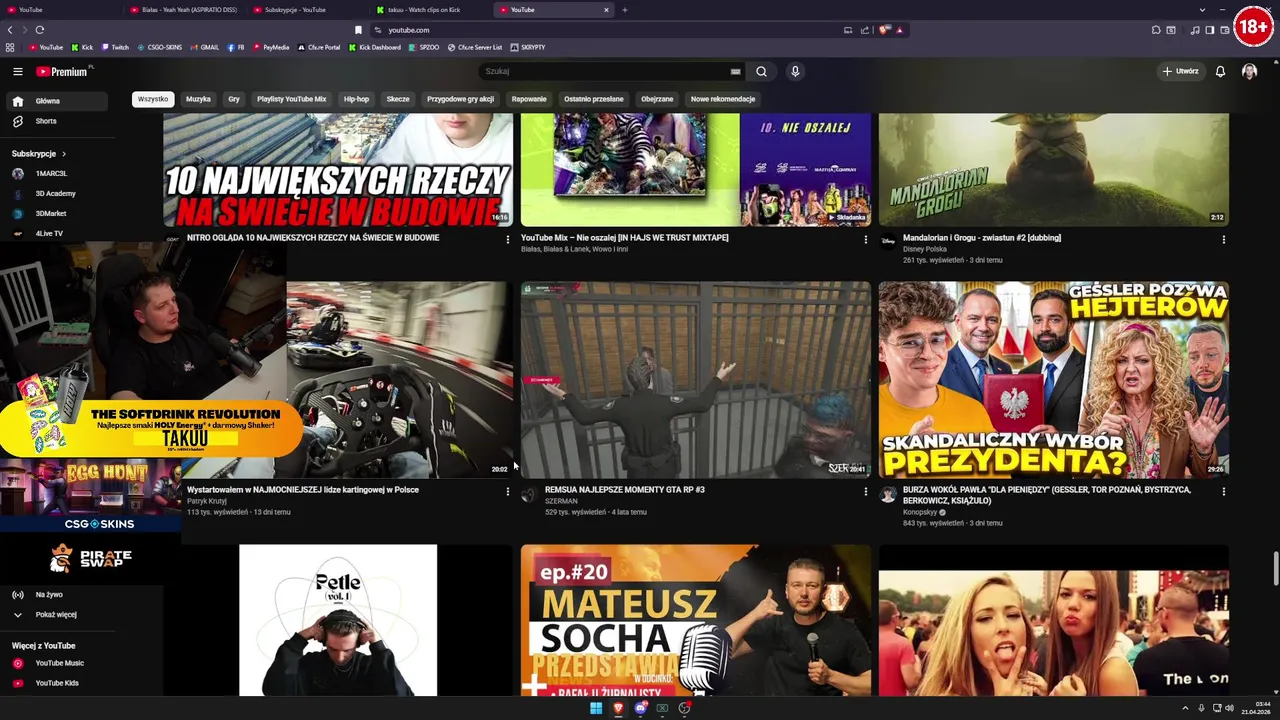Select Przygodowe gry akcji chip
Viewport: 1280px width, 720px height.
[x=460, y=99]
